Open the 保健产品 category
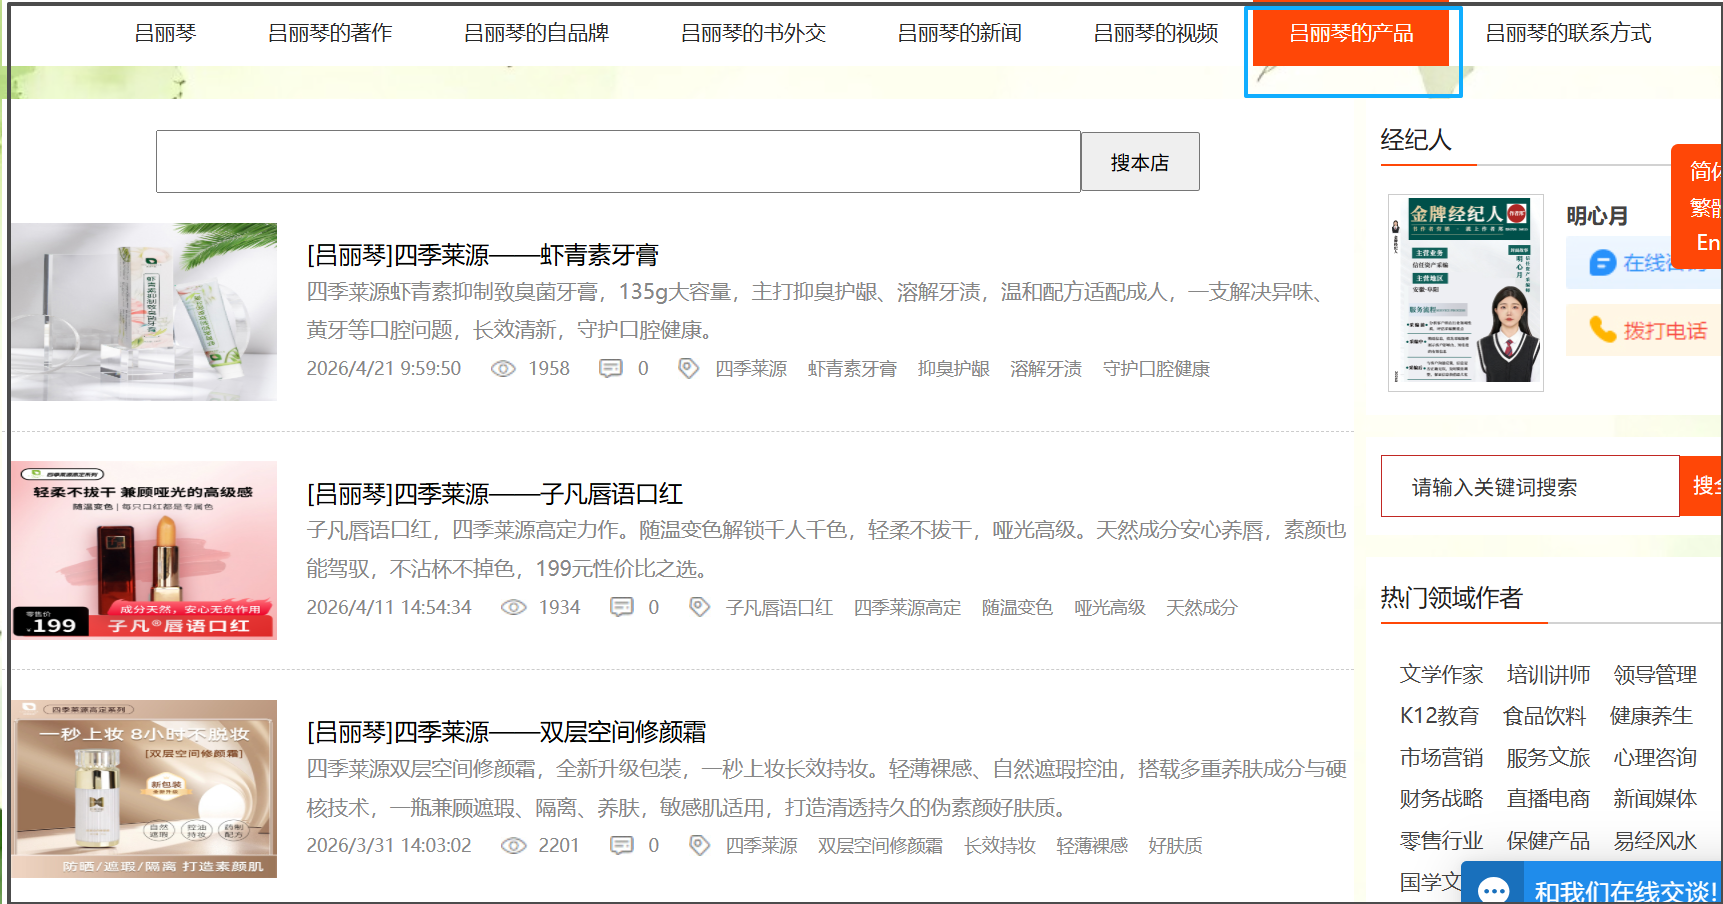The width and height of the screenshot is (1723, 904). [x=1548, y=841]
